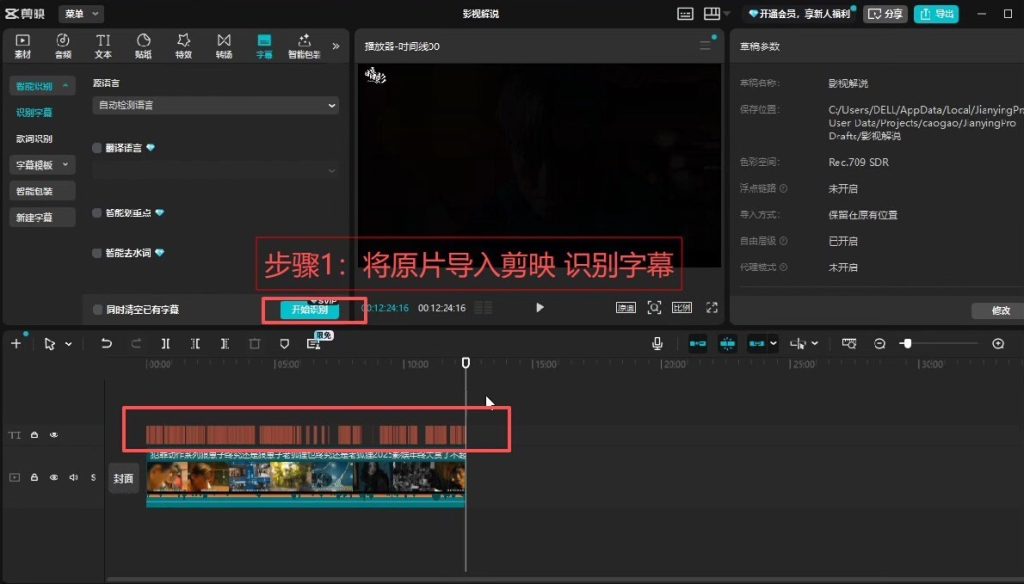Click the 导出 export button
The width and height of the screenshot is (1024, 584).
point(936,14)
